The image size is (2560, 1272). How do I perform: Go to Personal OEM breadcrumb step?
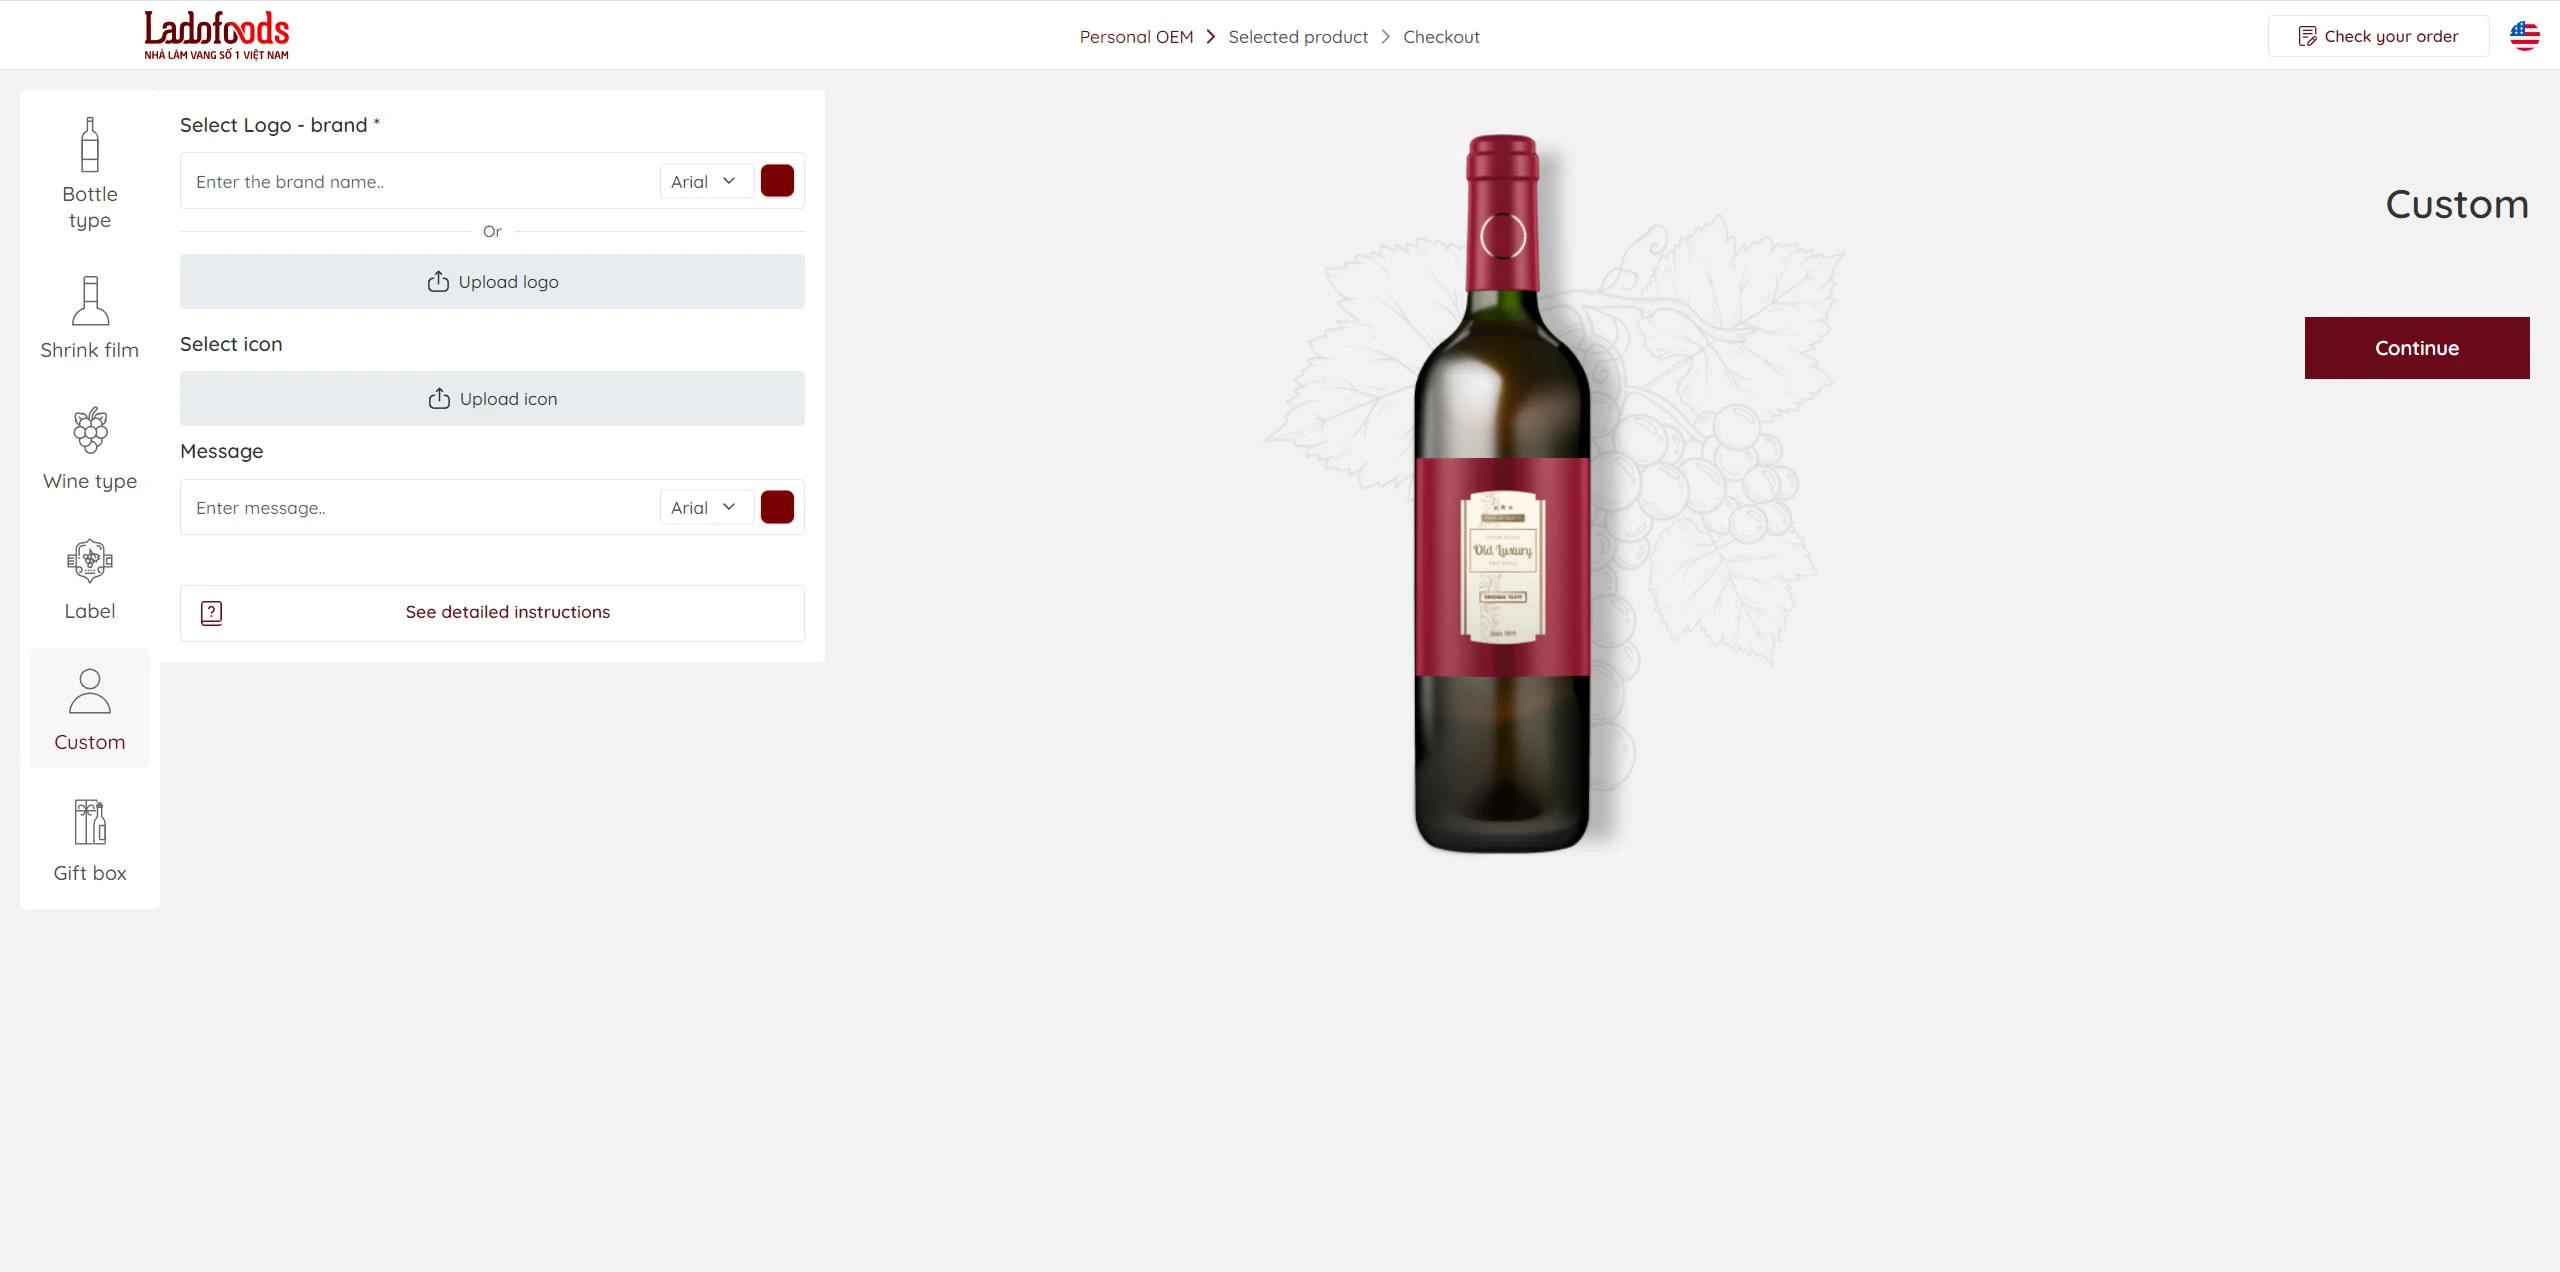1136,37
